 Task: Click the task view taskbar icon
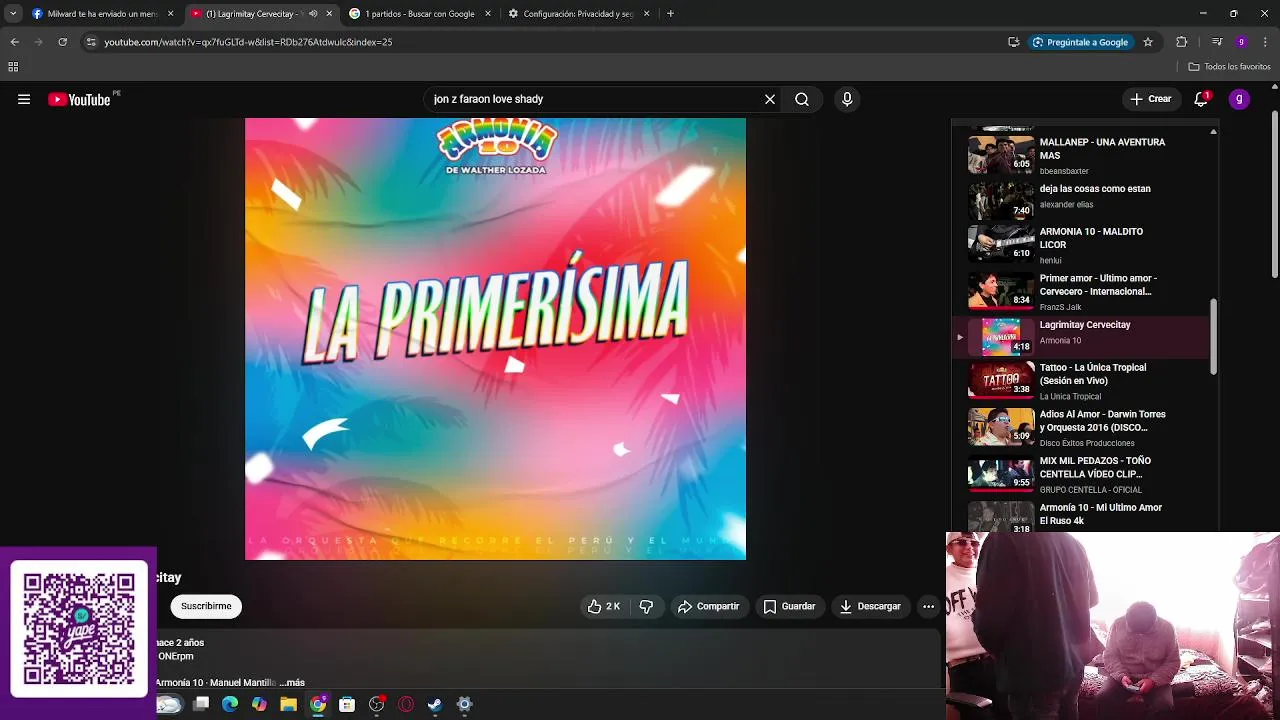tap(201, 704)
